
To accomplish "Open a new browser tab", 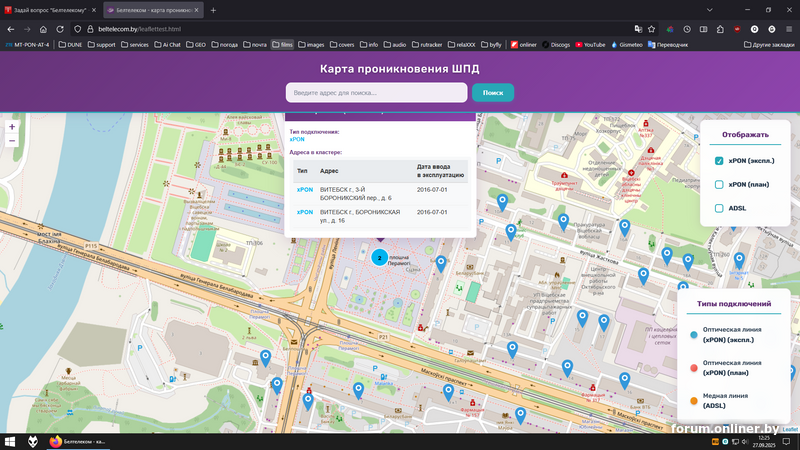I will point(213,10).
